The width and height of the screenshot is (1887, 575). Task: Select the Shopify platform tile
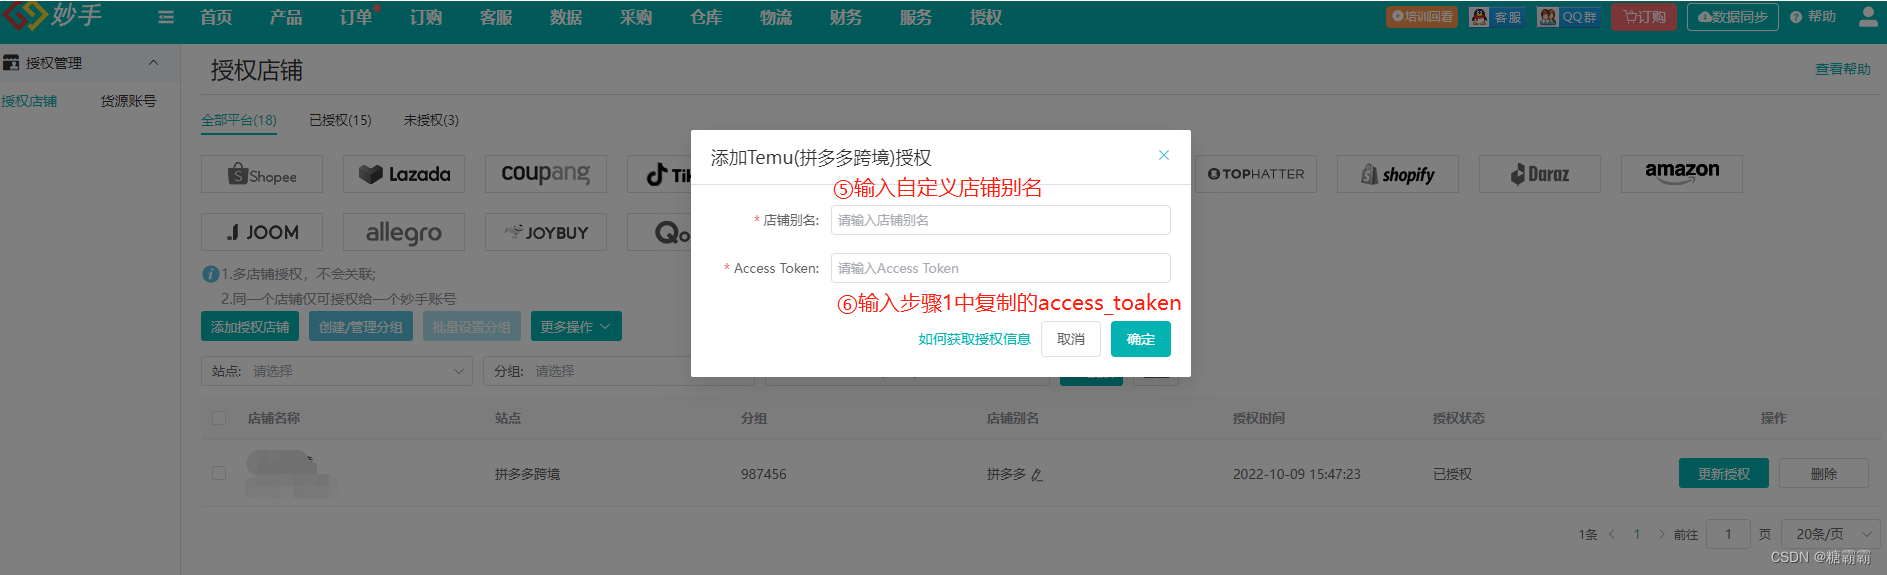click(1398, 174)
